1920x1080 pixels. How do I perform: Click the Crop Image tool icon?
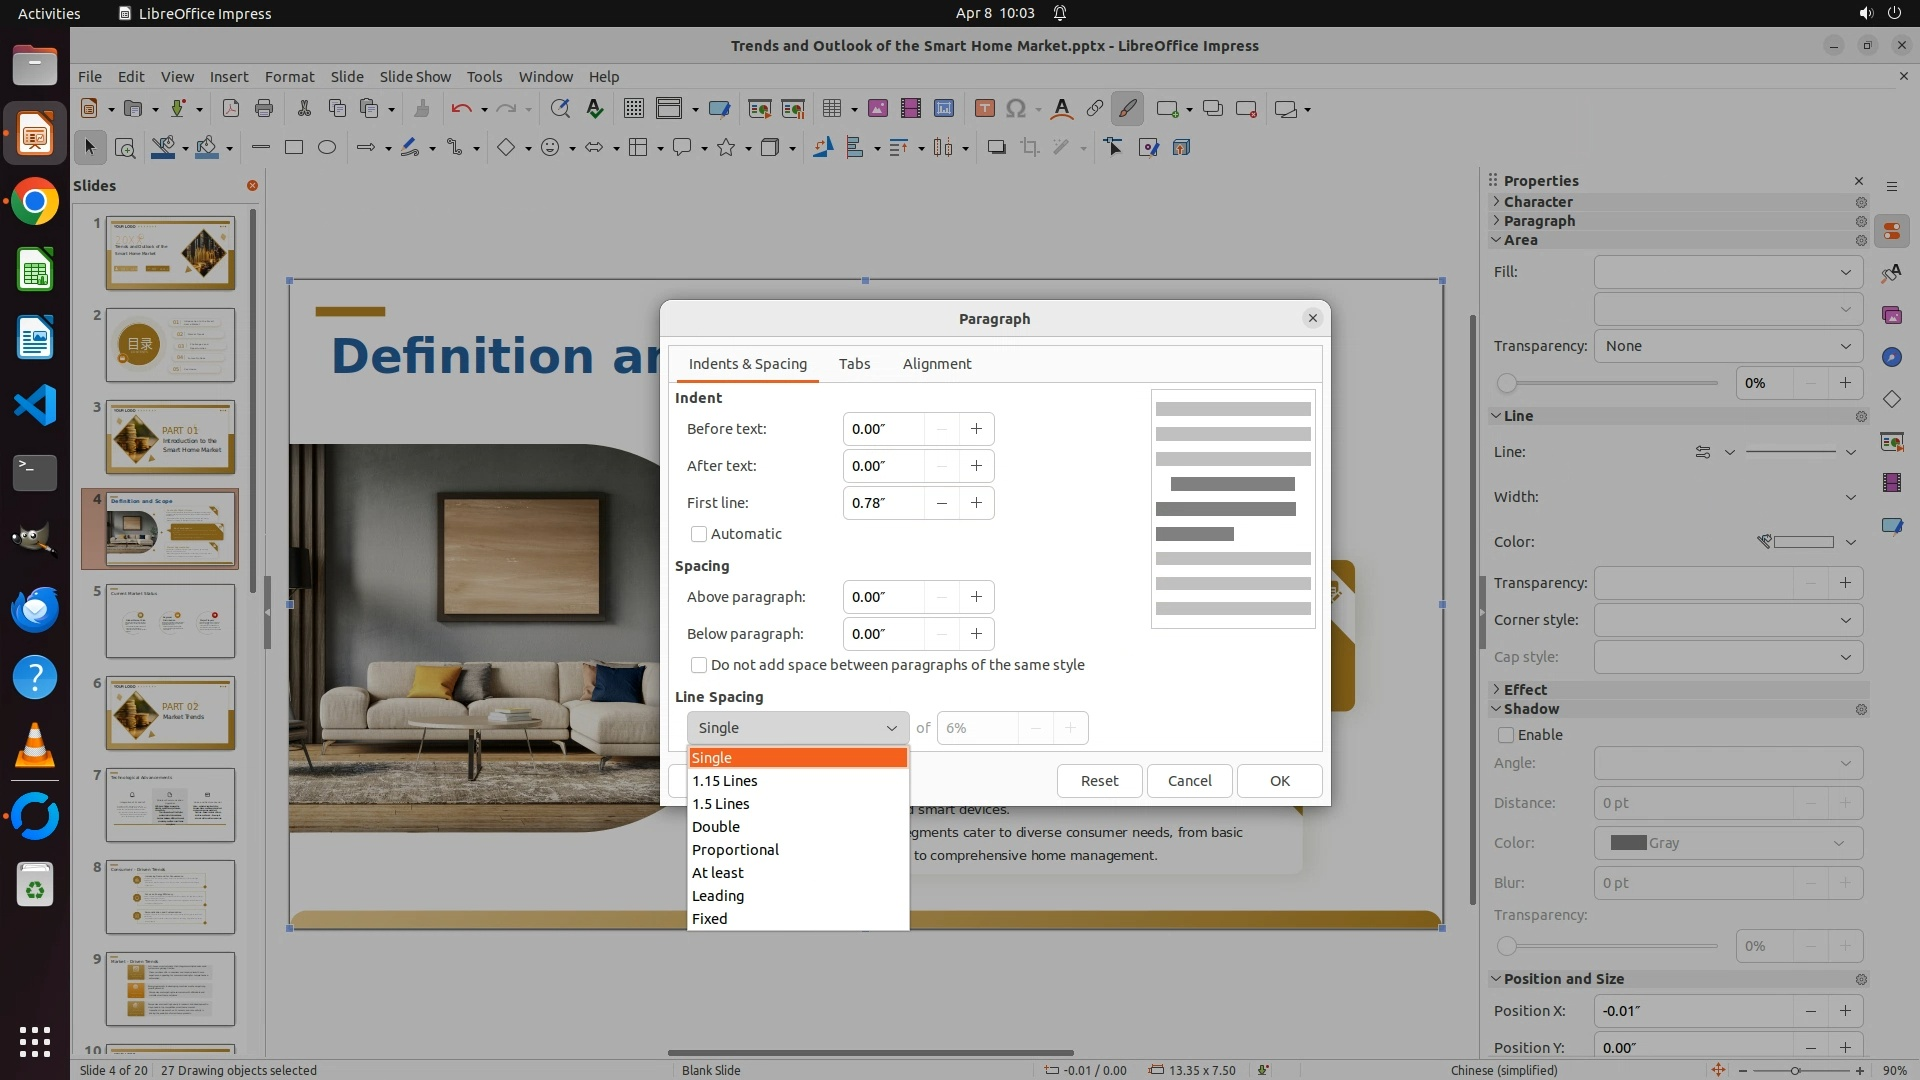click(1029, 148)
